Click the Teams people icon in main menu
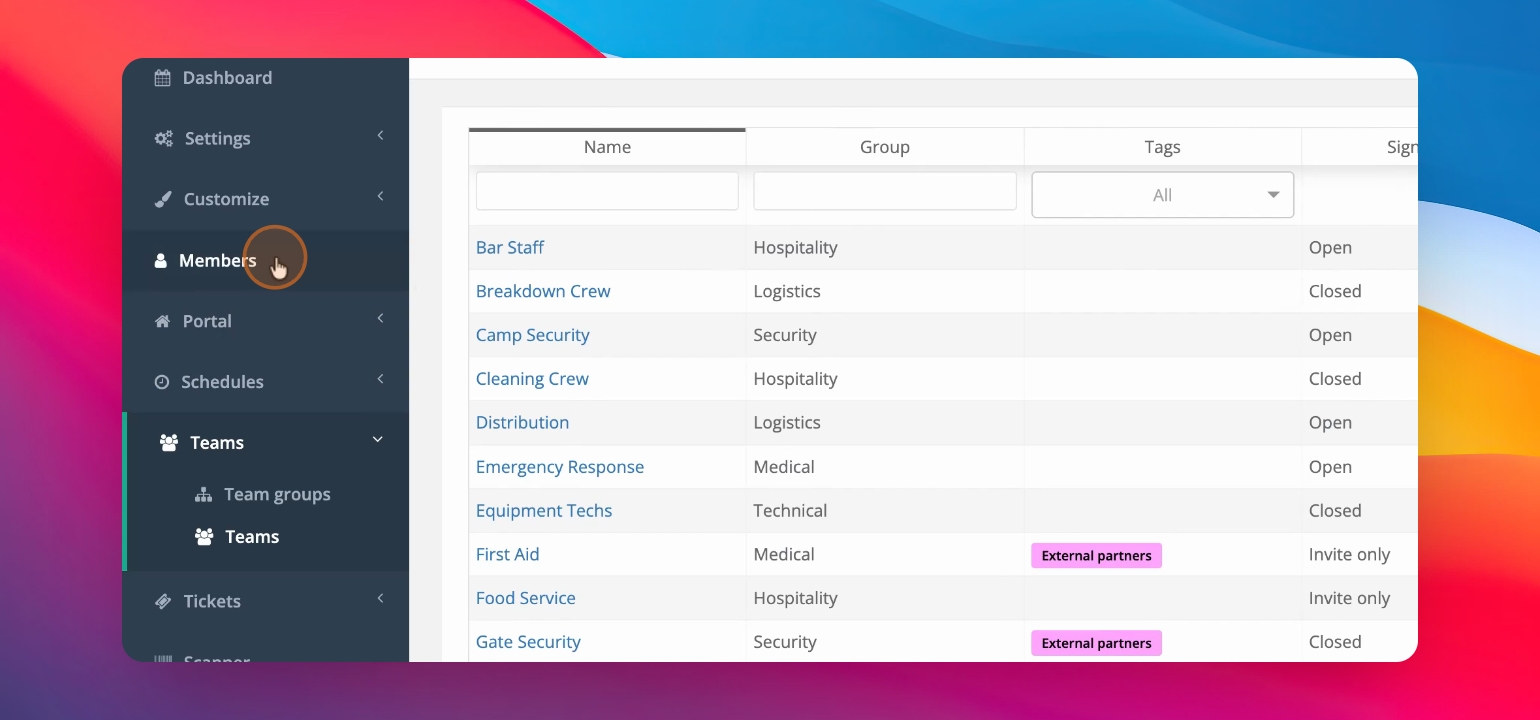 pos(169,443)
